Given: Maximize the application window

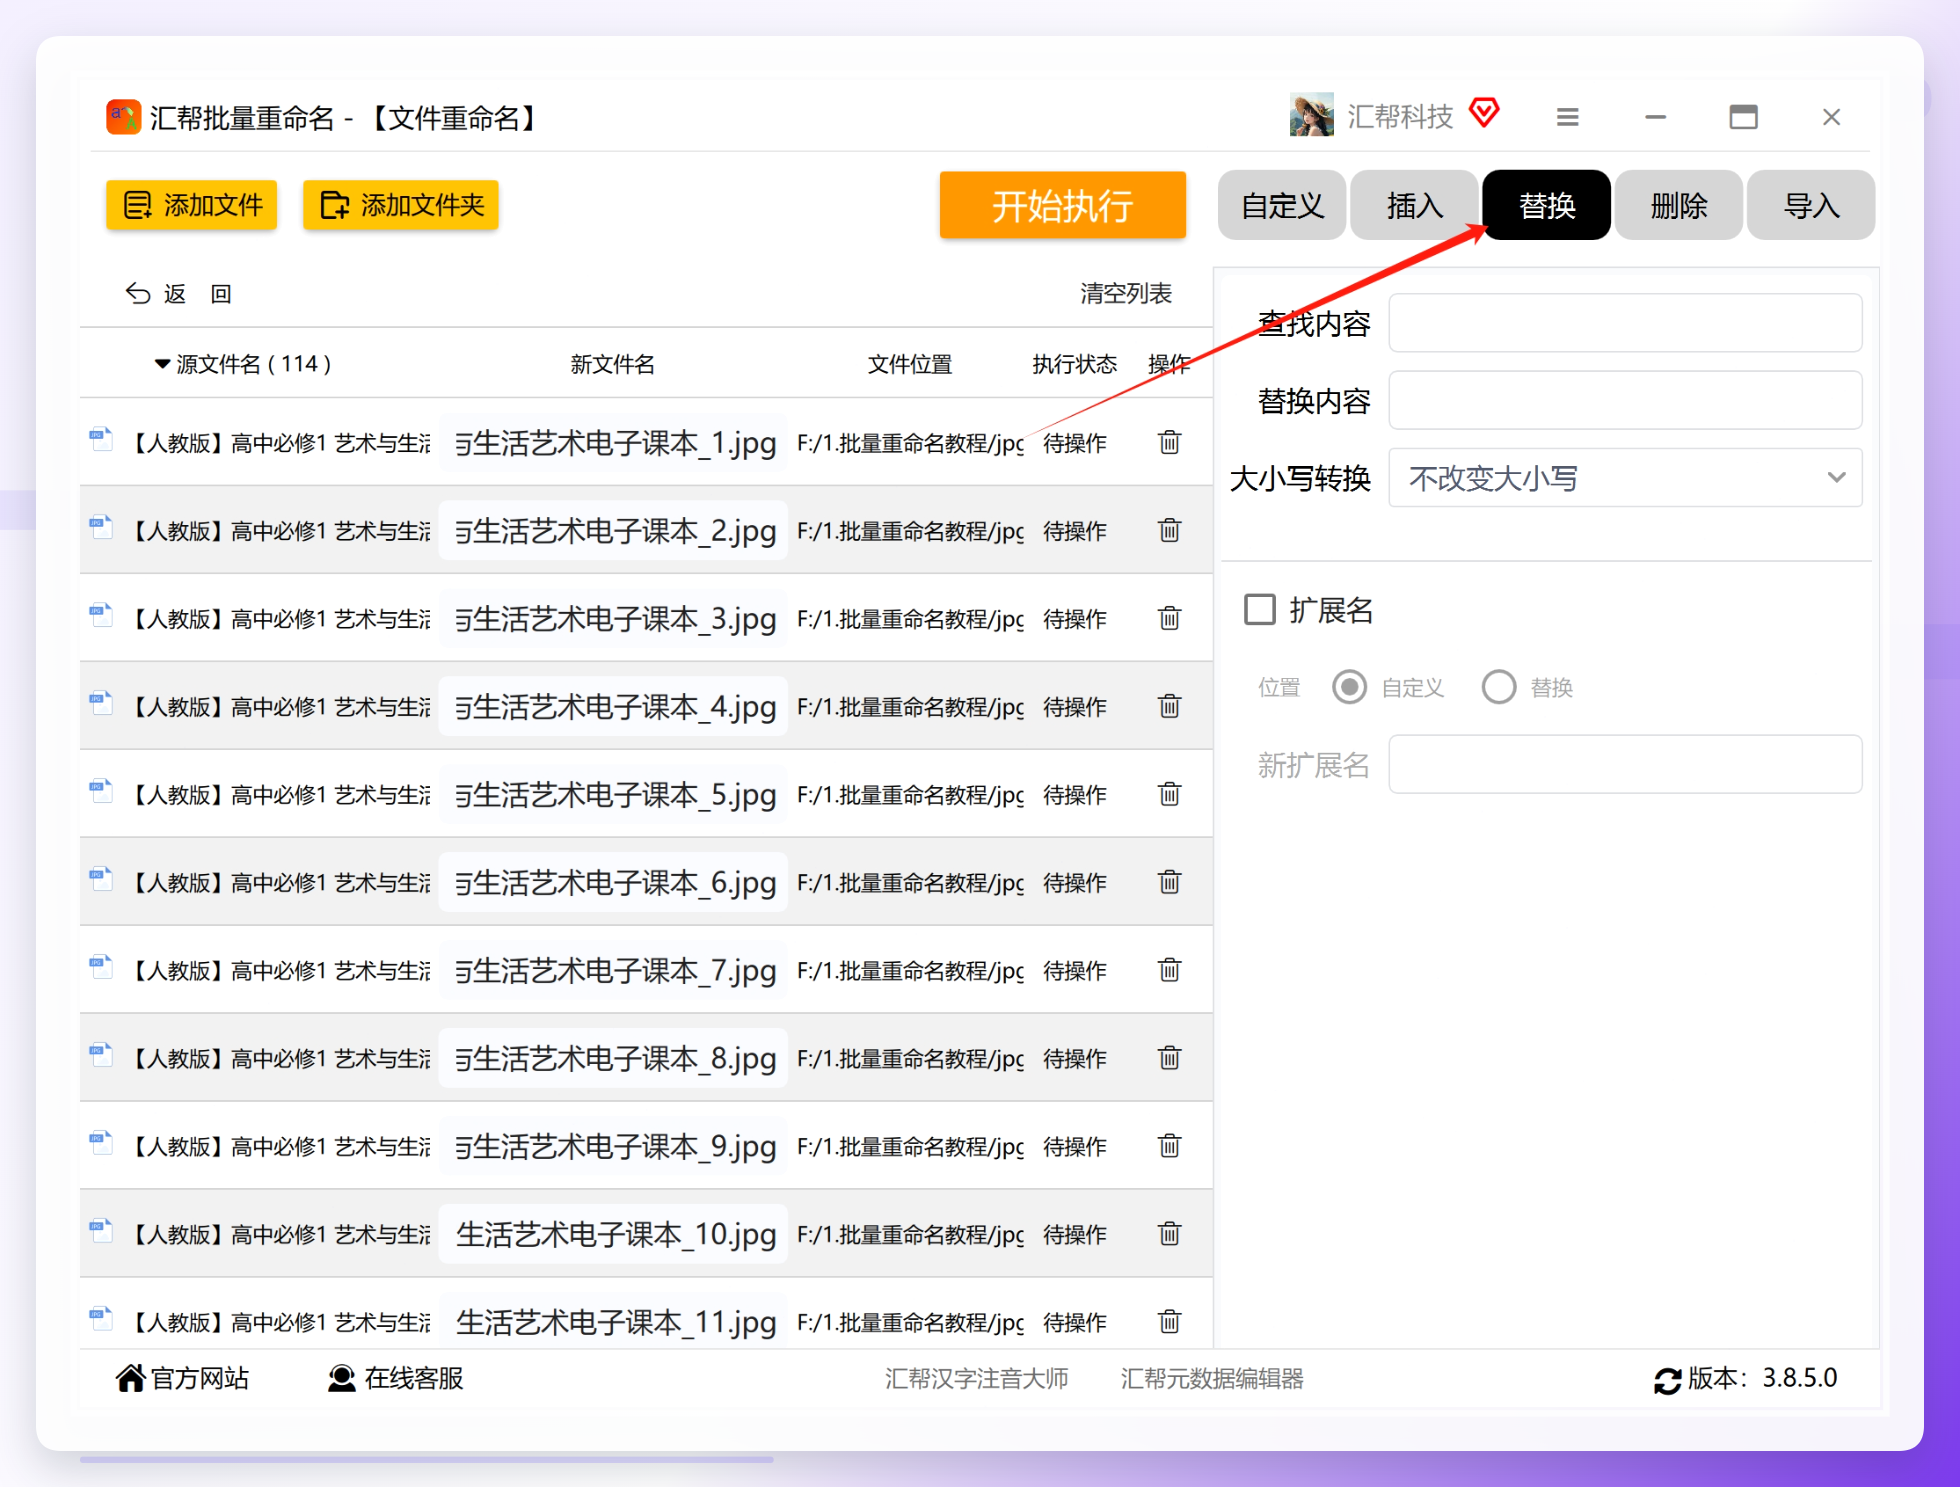Looking at the screenshot, I should 1743,117.
